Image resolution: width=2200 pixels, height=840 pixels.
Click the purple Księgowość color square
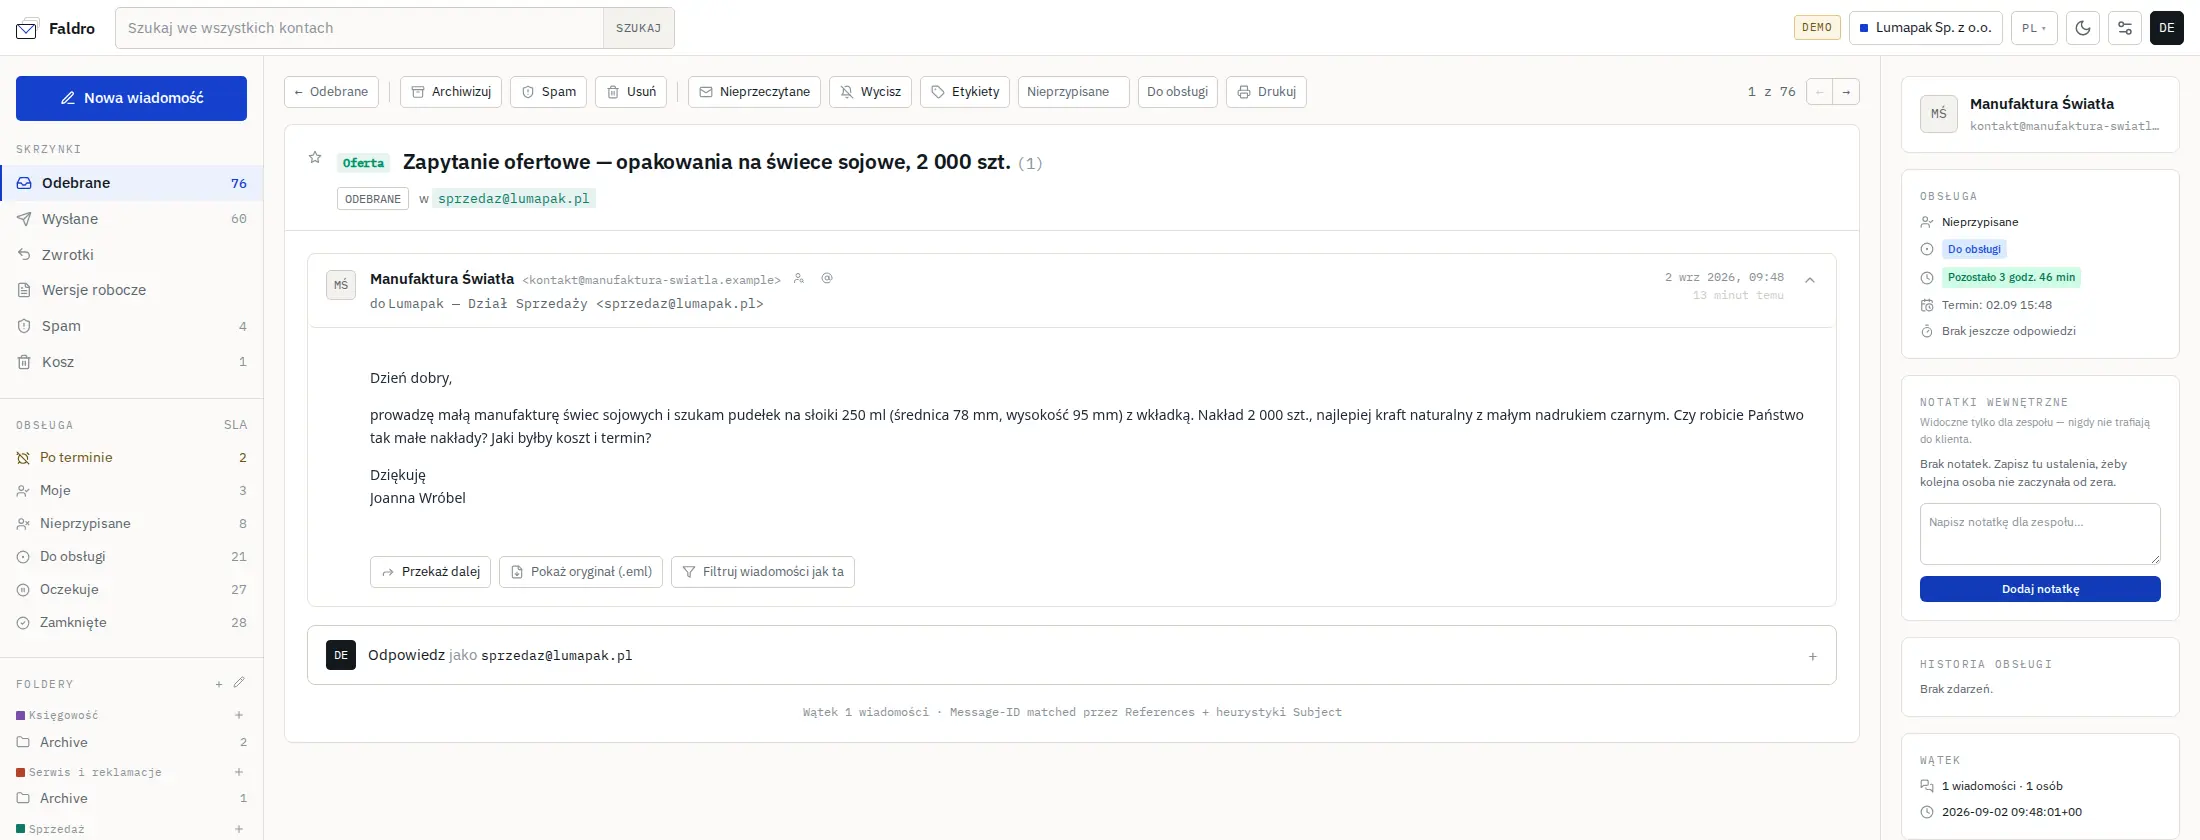click(x=21, y=715)
